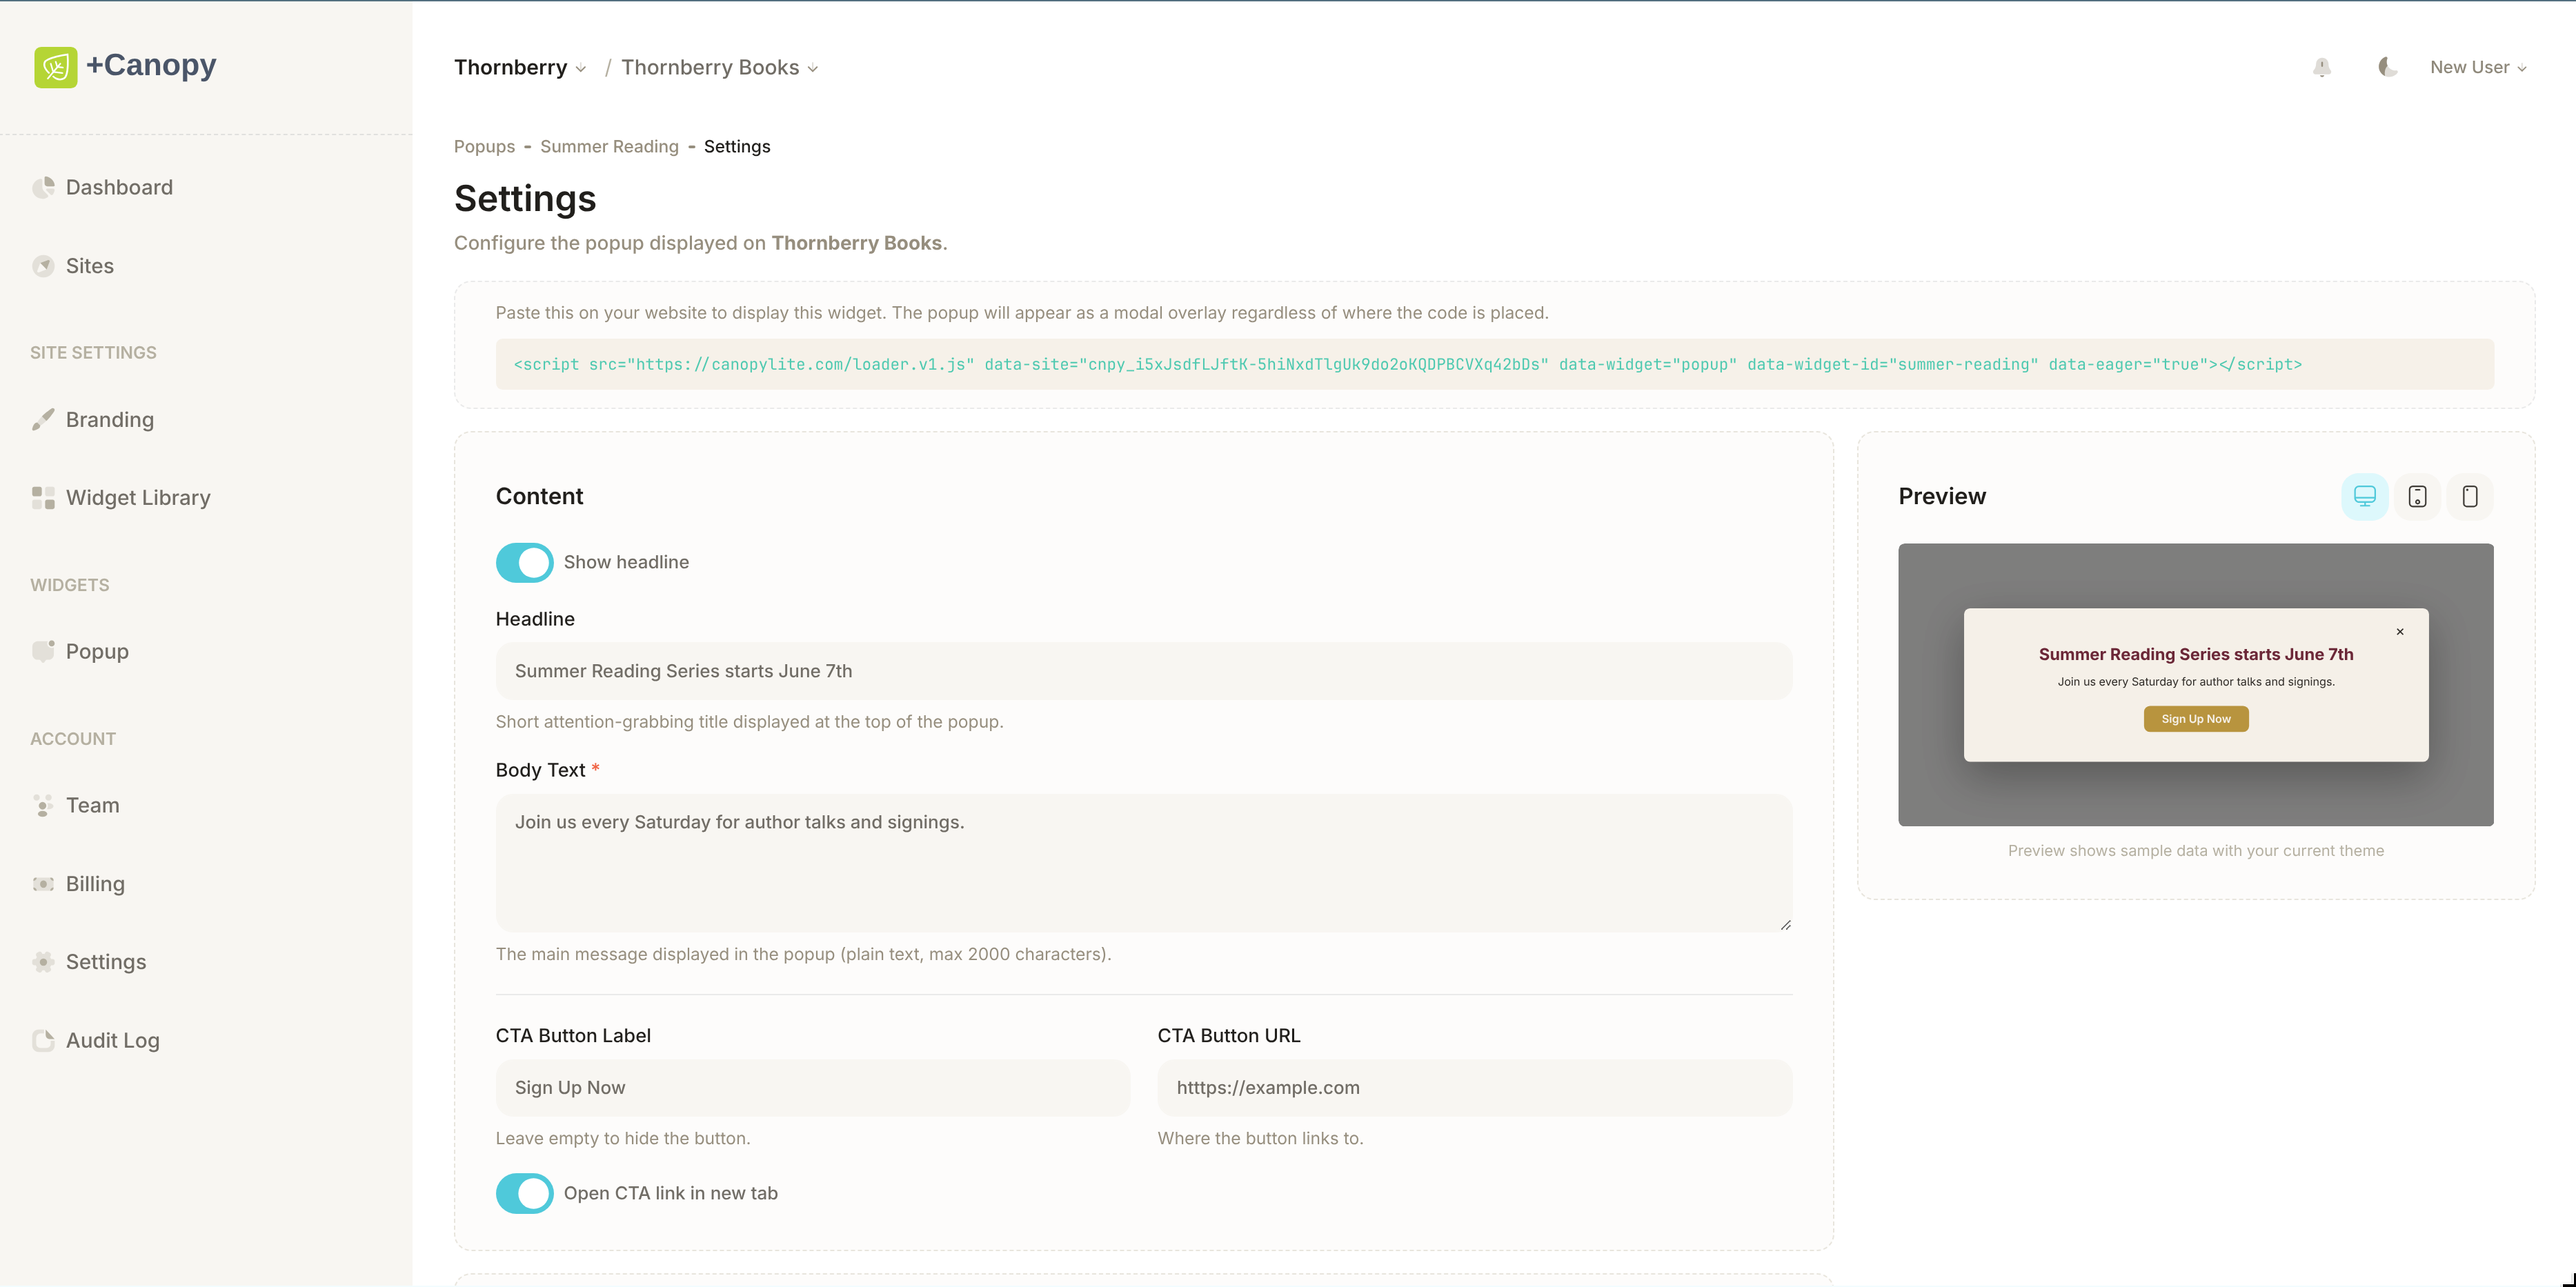The height and width of the screenshot is (1287, 2576).
Task: Expand the Thornberry organization dropdown
Action: (x=520, y=67)
